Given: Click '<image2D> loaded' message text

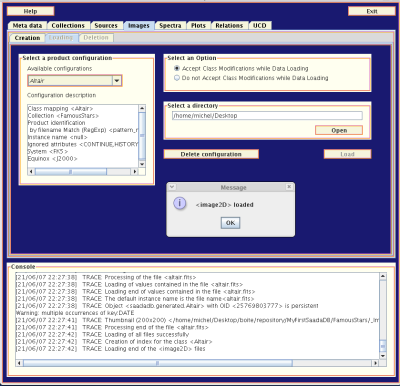Looking at the screenshot, I should click(224, 205).
